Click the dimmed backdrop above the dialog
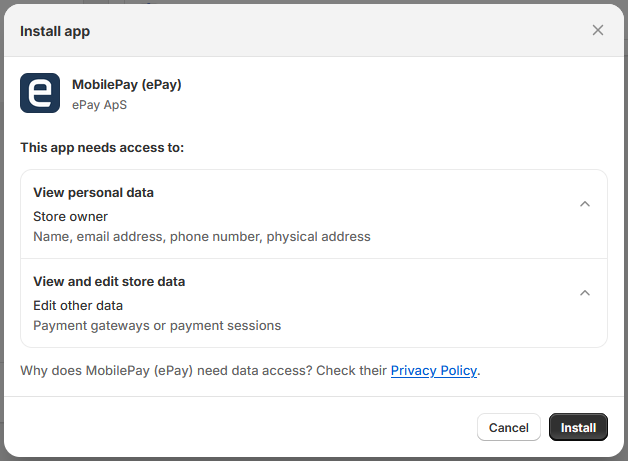Screen dimensions: 628x461 (x=300, y=2)
